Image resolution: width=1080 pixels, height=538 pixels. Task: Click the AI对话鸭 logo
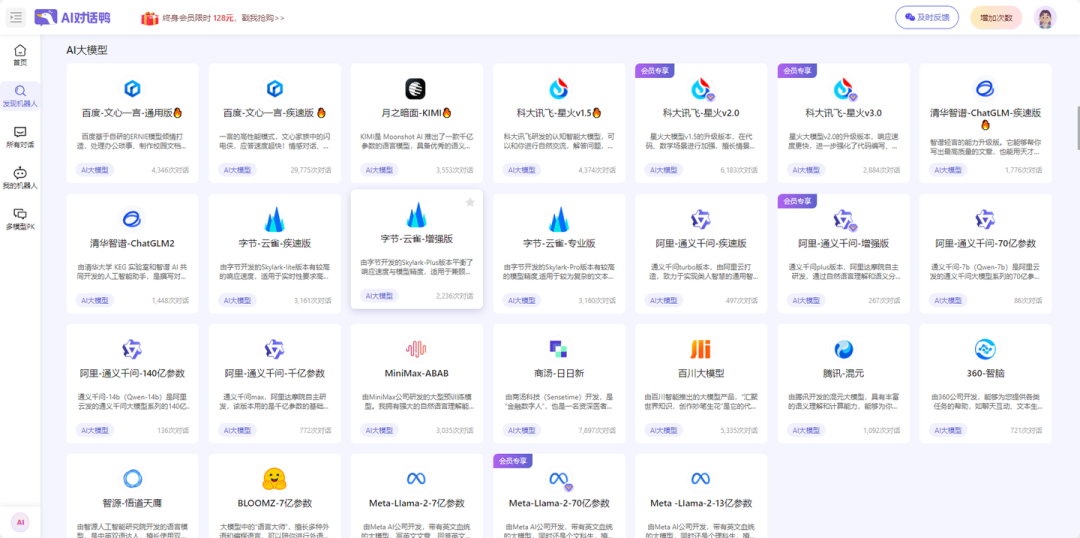pos(73,18)
